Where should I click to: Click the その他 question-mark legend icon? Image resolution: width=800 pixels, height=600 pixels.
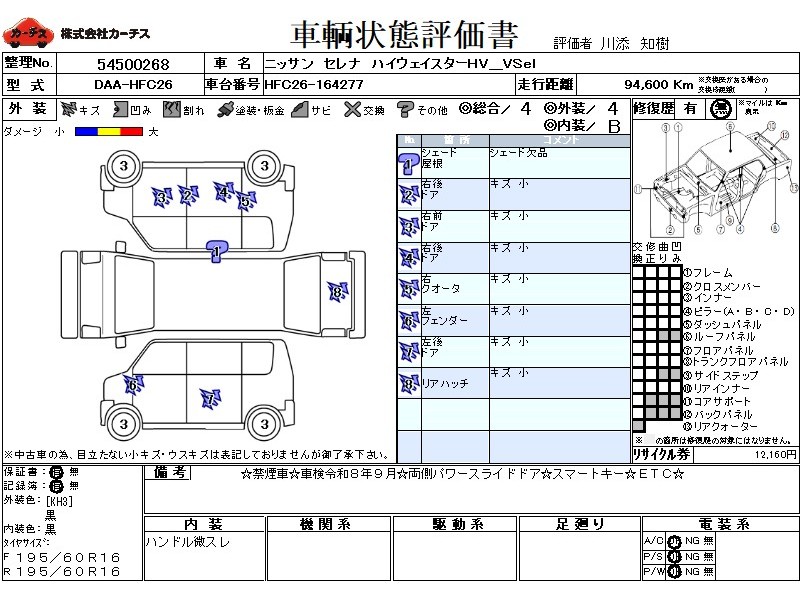point(405,109)
